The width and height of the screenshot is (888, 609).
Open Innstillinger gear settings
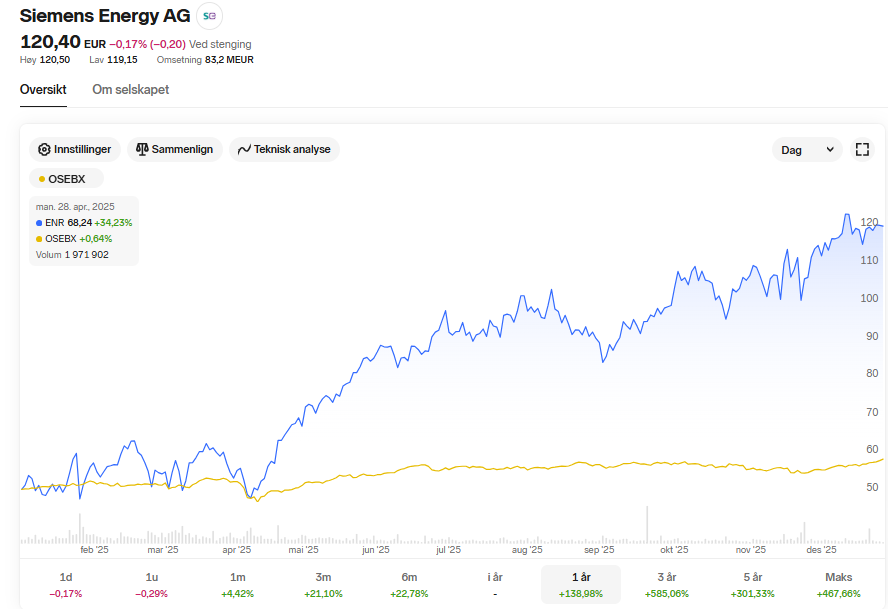coord(76,149)
